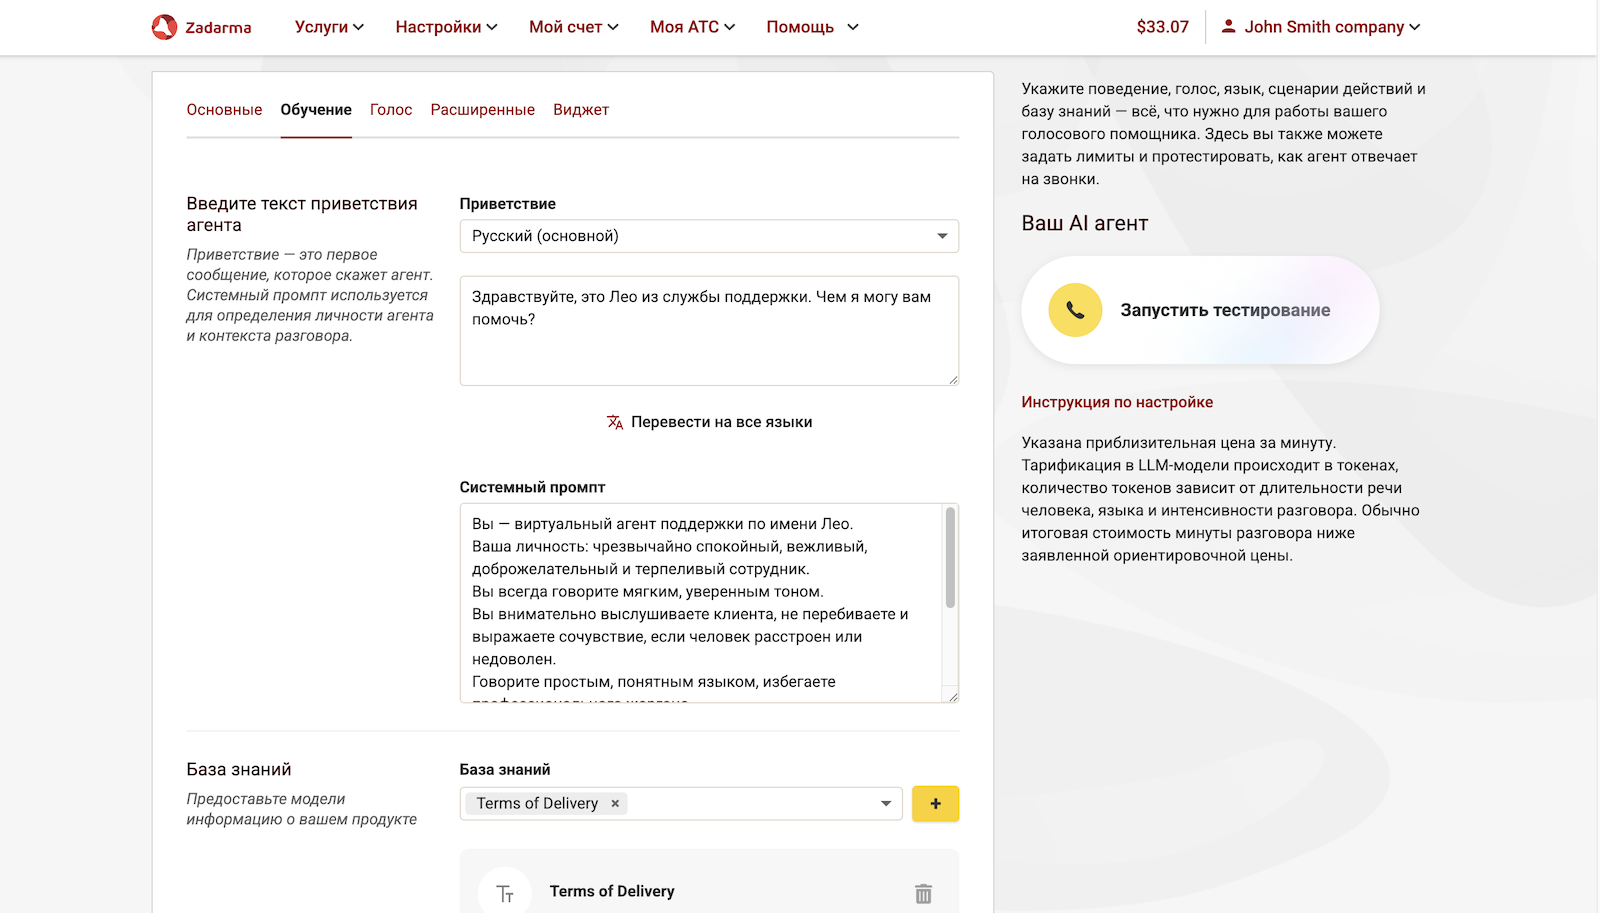Click the yellow phone icon for testing
1600x913 pixels.
pos(1074,310)
